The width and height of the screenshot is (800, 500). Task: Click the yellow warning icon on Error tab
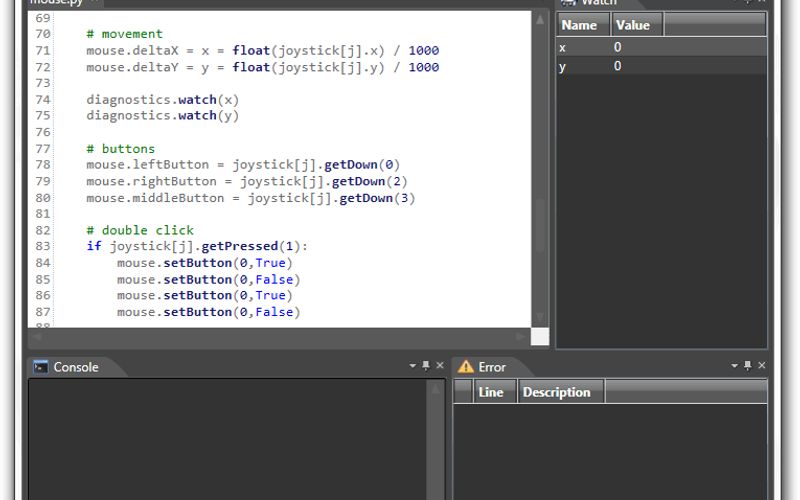coord(465,367)
